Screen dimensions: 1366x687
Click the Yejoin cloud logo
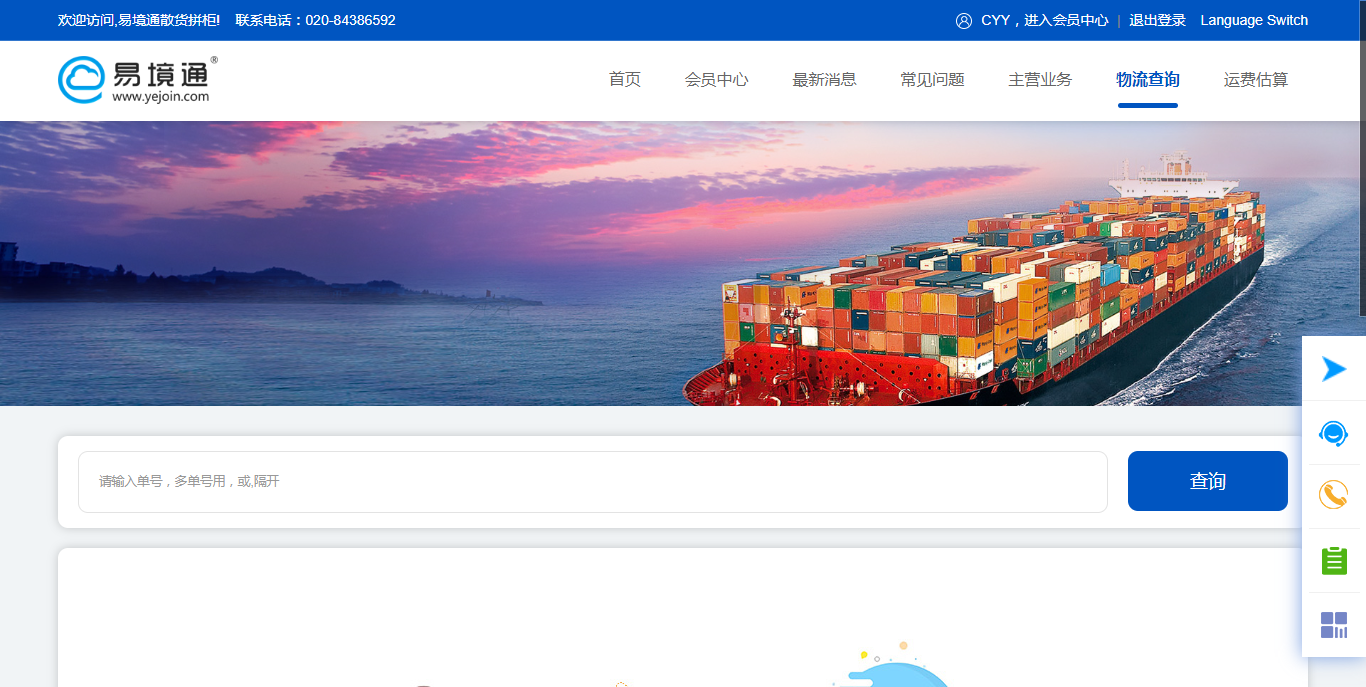coord(137,80)
